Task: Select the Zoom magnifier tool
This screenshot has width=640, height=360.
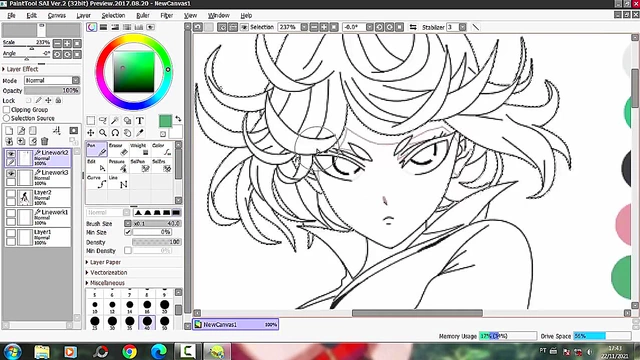Action: [103, 133]
